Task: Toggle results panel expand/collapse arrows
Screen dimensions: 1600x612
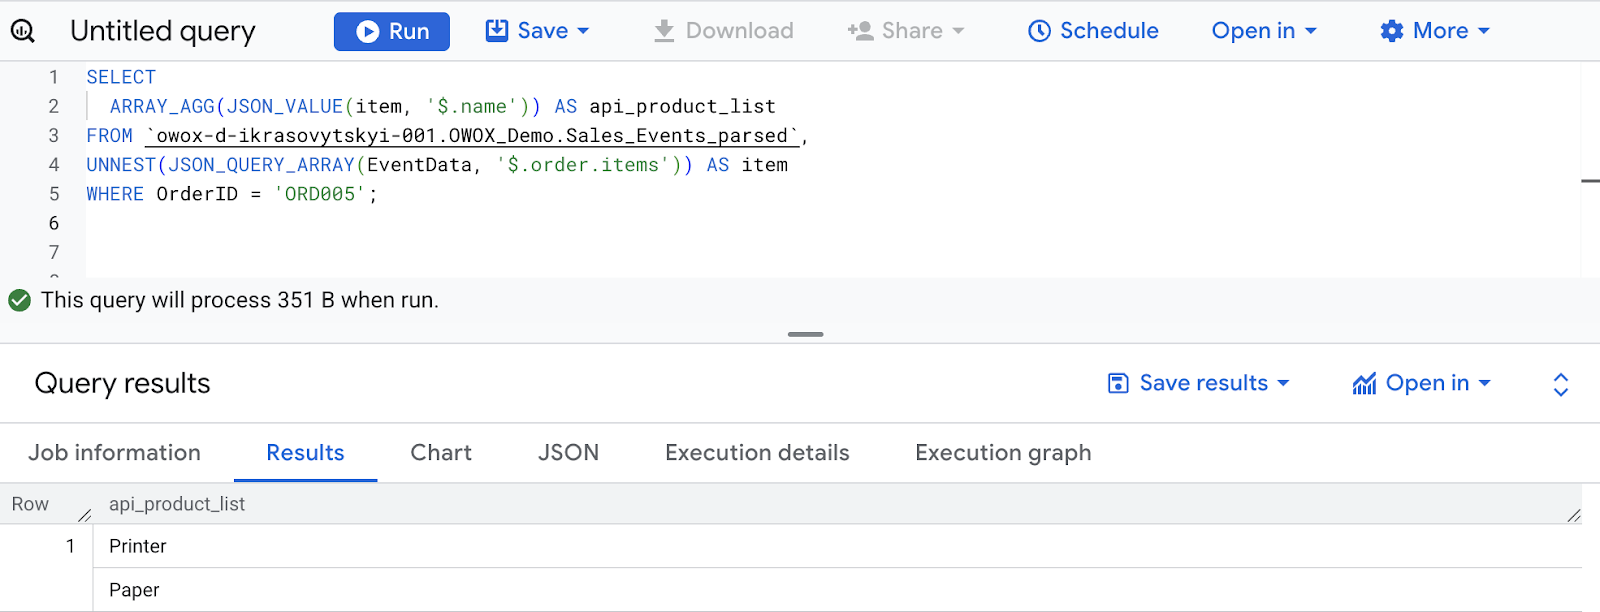Action: [1560, 385]
